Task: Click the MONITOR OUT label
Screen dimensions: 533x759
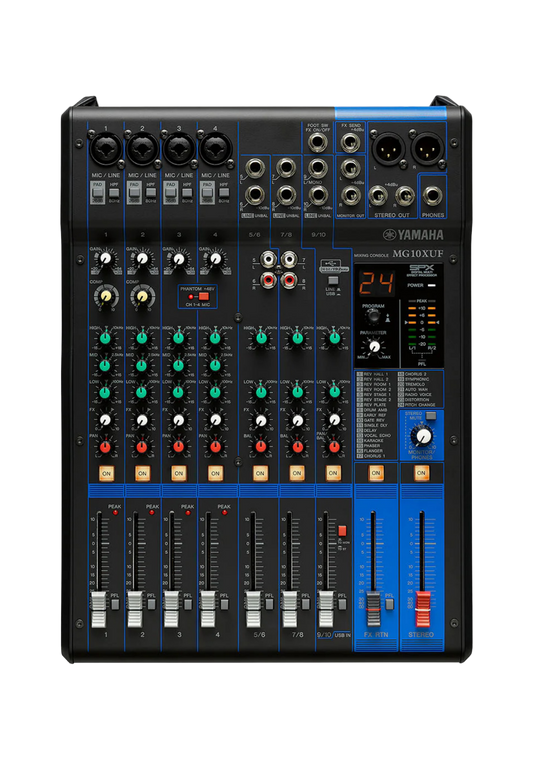Action: pyautogui.click(x=350, y=215)
